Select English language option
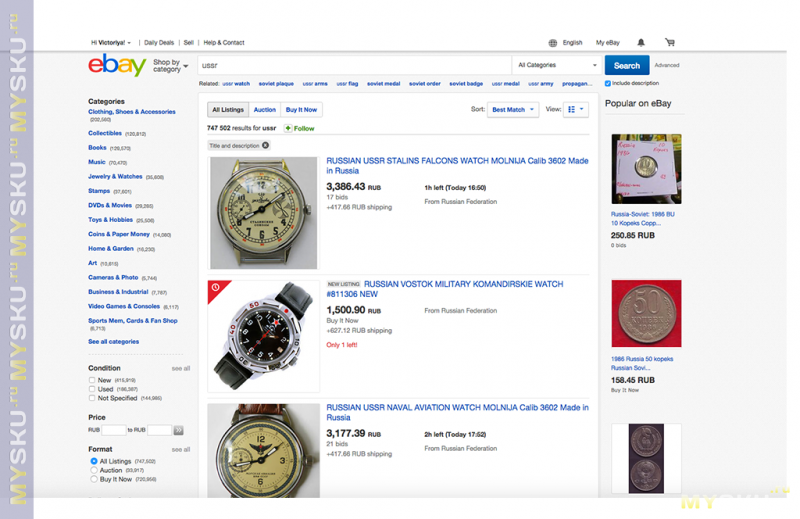 [x=572, y=43]
